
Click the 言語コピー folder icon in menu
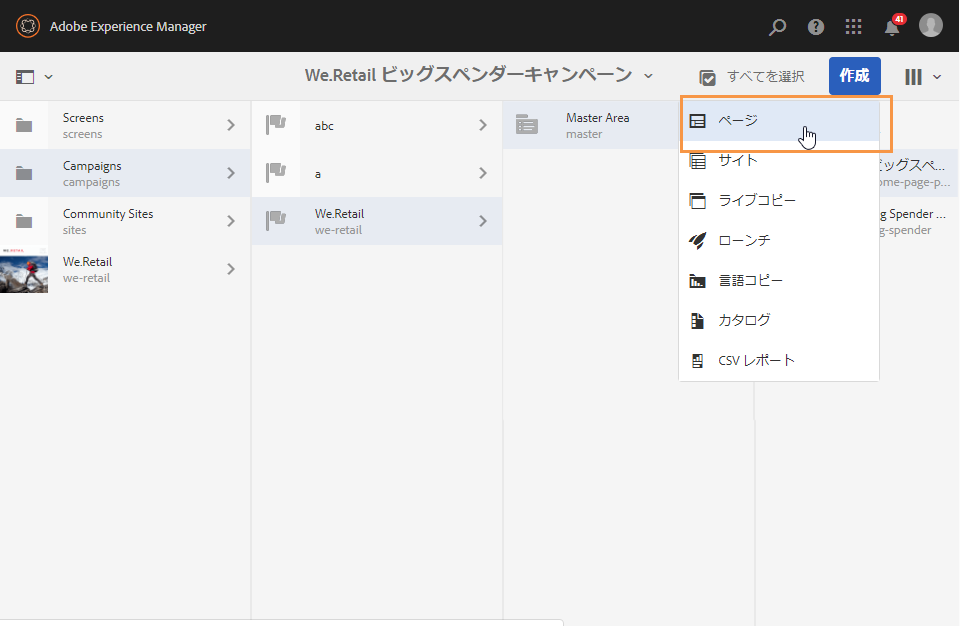pyautogui.click(x=697, y=281)
